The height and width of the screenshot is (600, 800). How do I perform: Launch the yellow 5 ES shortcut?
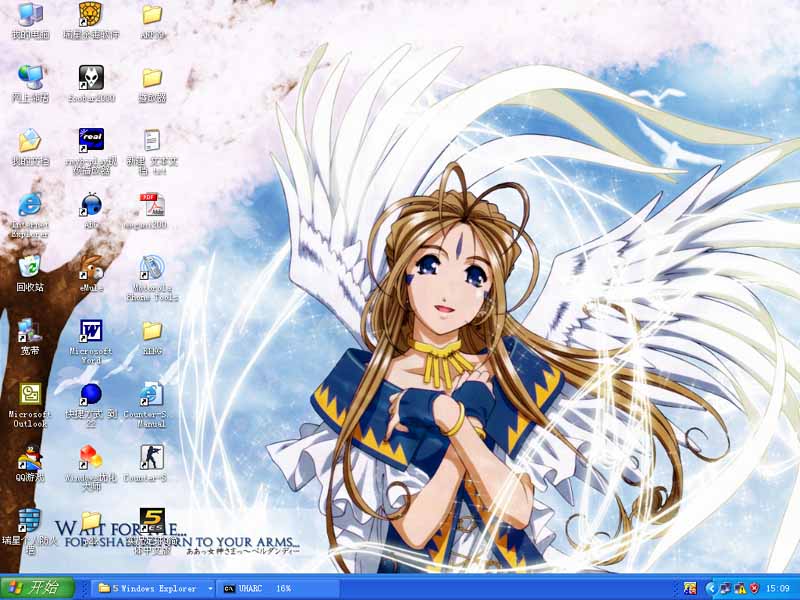tap(152, 531)
